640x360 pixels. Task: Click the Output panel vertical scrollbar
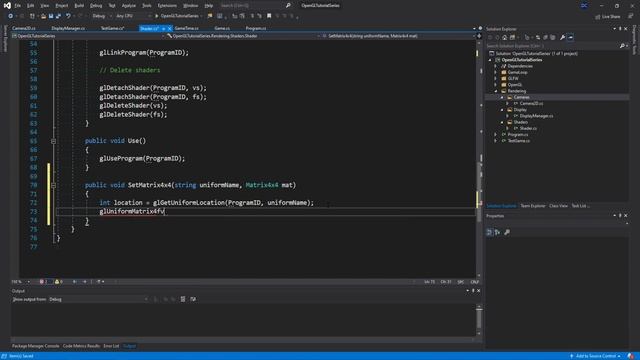(x=479, y=320)
